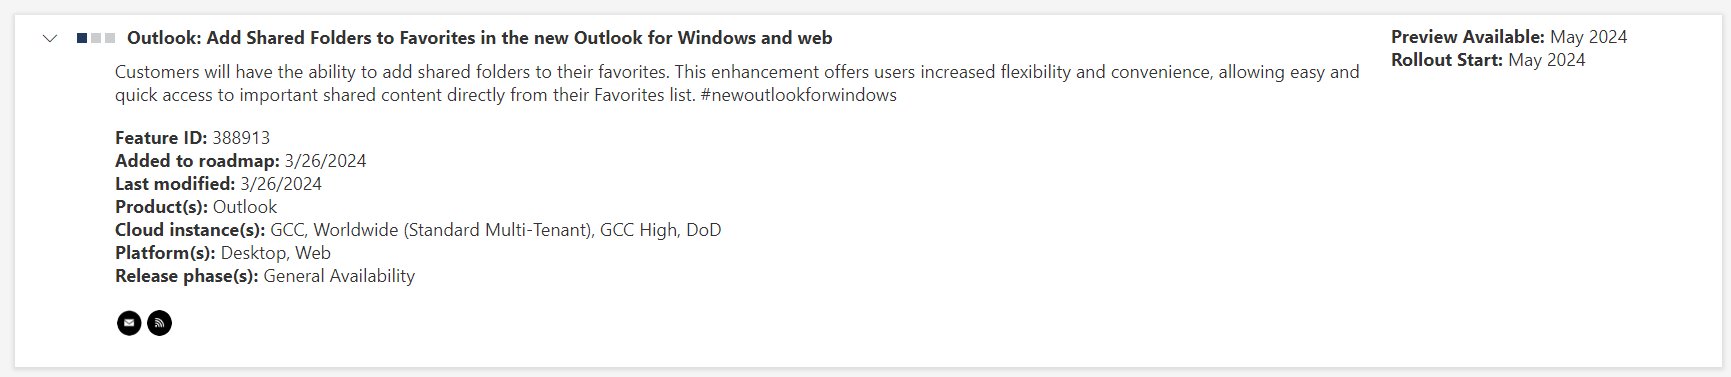Viewport: 1731px width, 377px height.
Task: Click the #newoutlookforwindows hashtag
Action: [799, 95]
